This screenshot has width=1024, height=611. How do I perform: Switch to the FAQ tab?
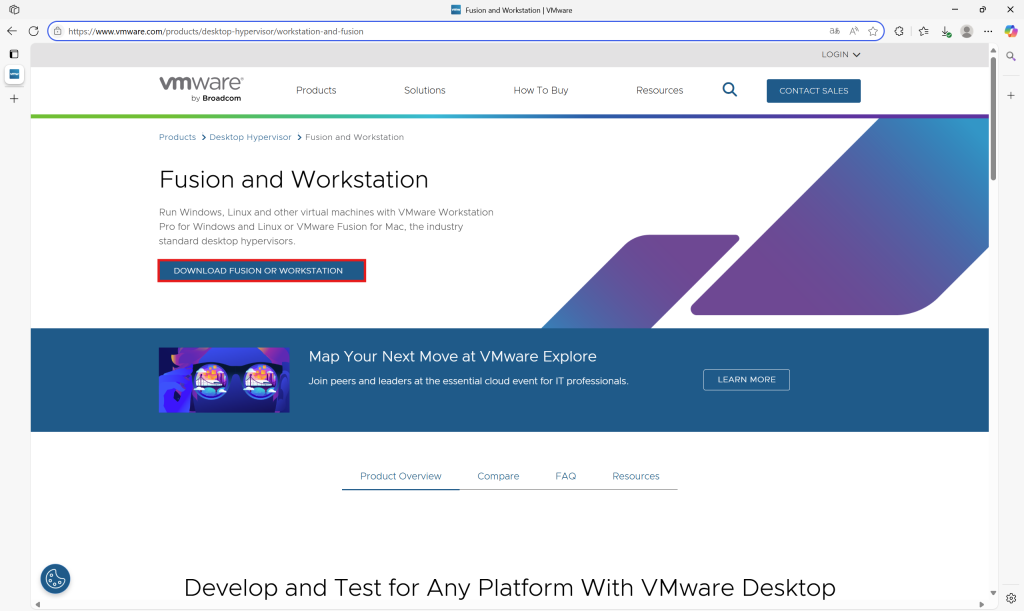566,477
